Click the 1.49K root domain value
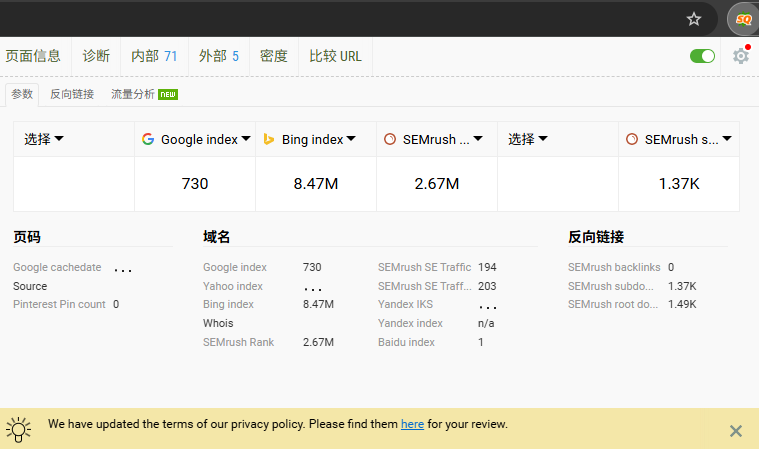The height and width of the screenshot is (449, 759). (x=682, y=304)
